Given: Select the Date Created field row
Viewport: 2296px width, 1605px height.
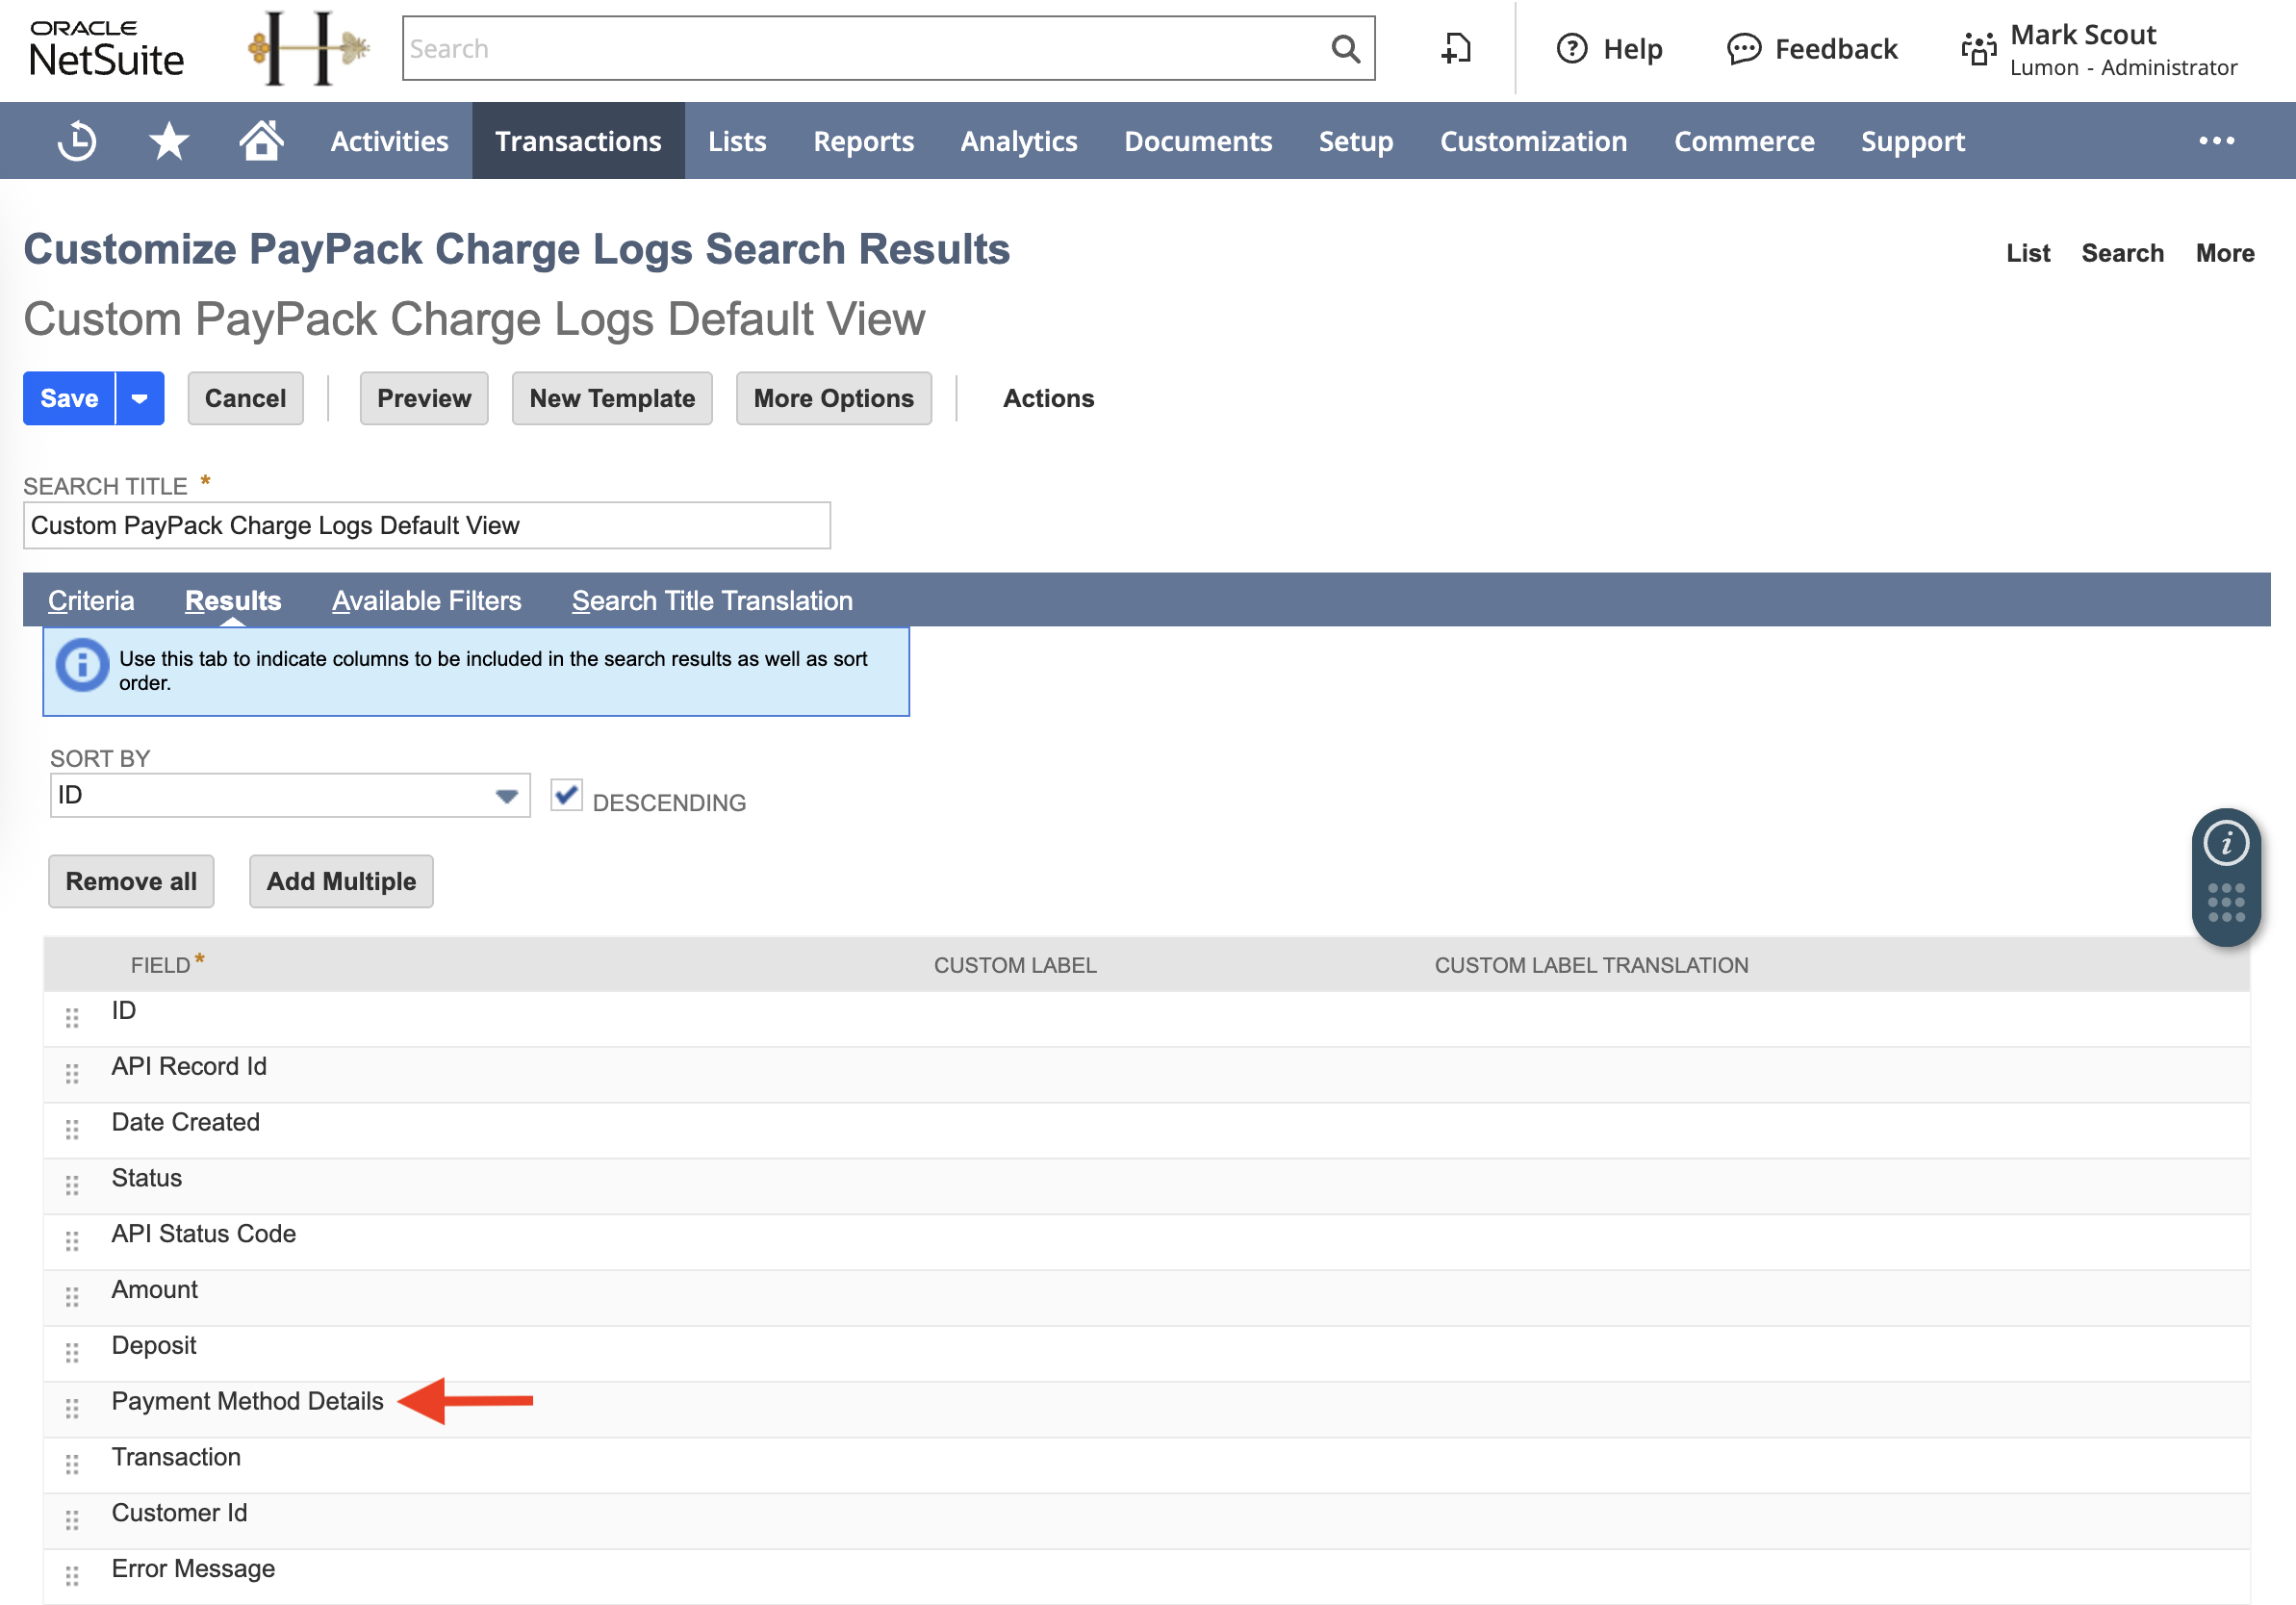Looking at the screenshot, I should (1146, 1130).
